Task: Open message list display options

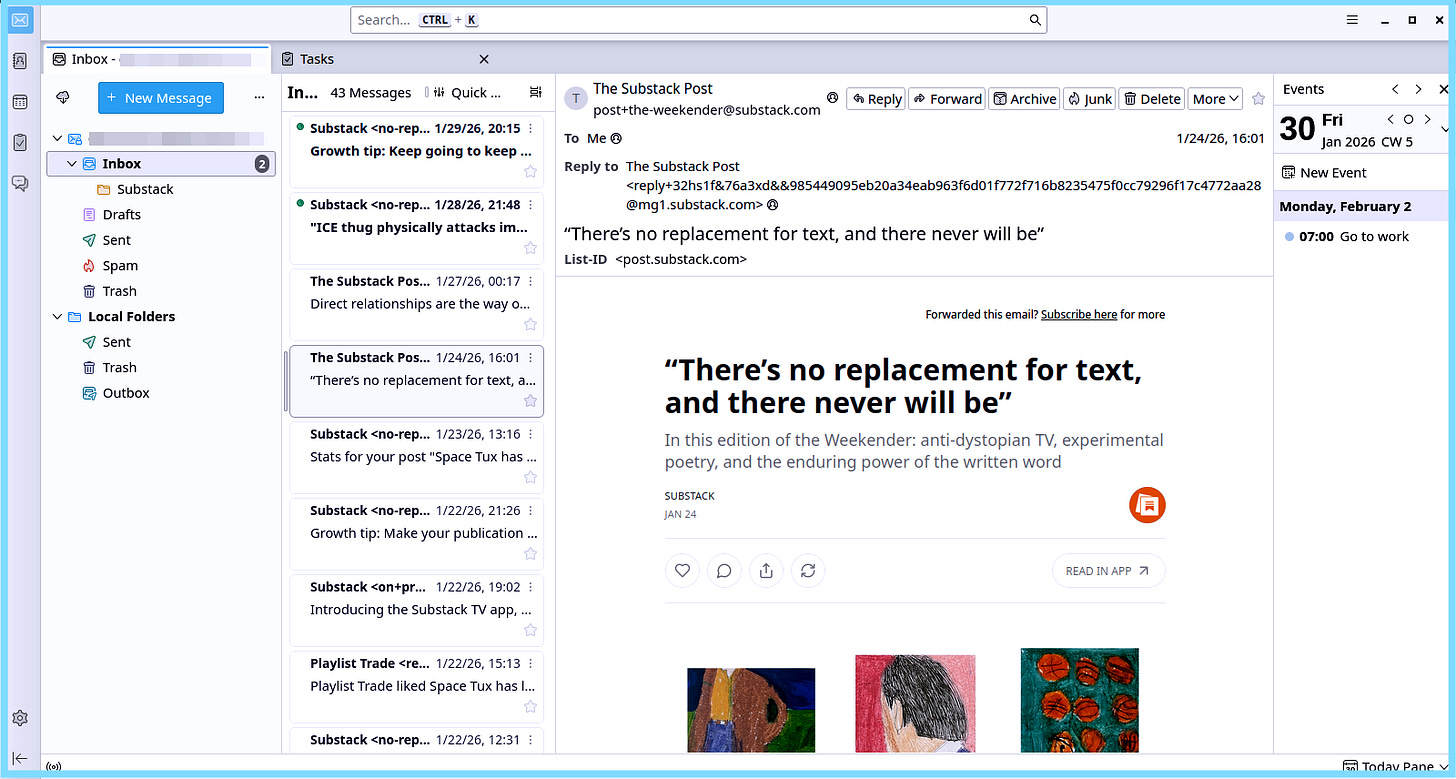Action: (x=536, y=92)
